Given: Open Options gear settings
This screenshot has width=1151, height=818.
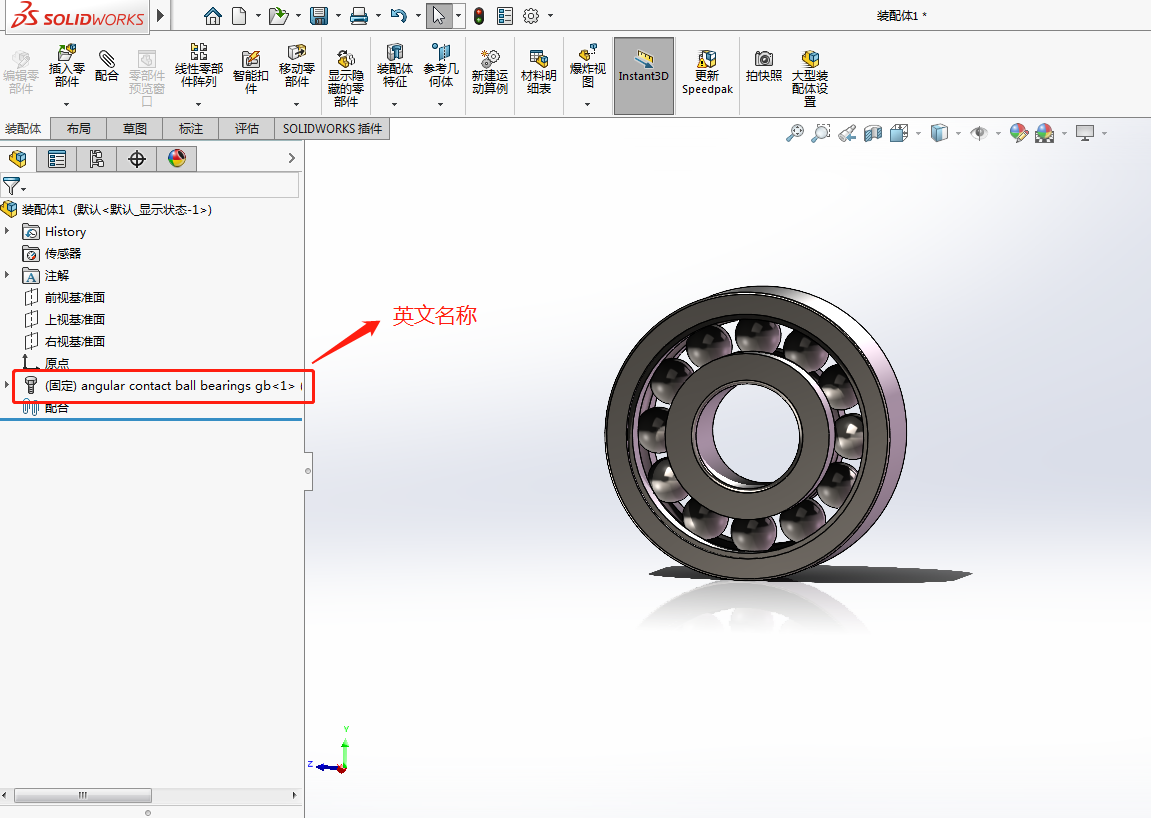Looking at the screenshot, I should (x=531, y=15).
